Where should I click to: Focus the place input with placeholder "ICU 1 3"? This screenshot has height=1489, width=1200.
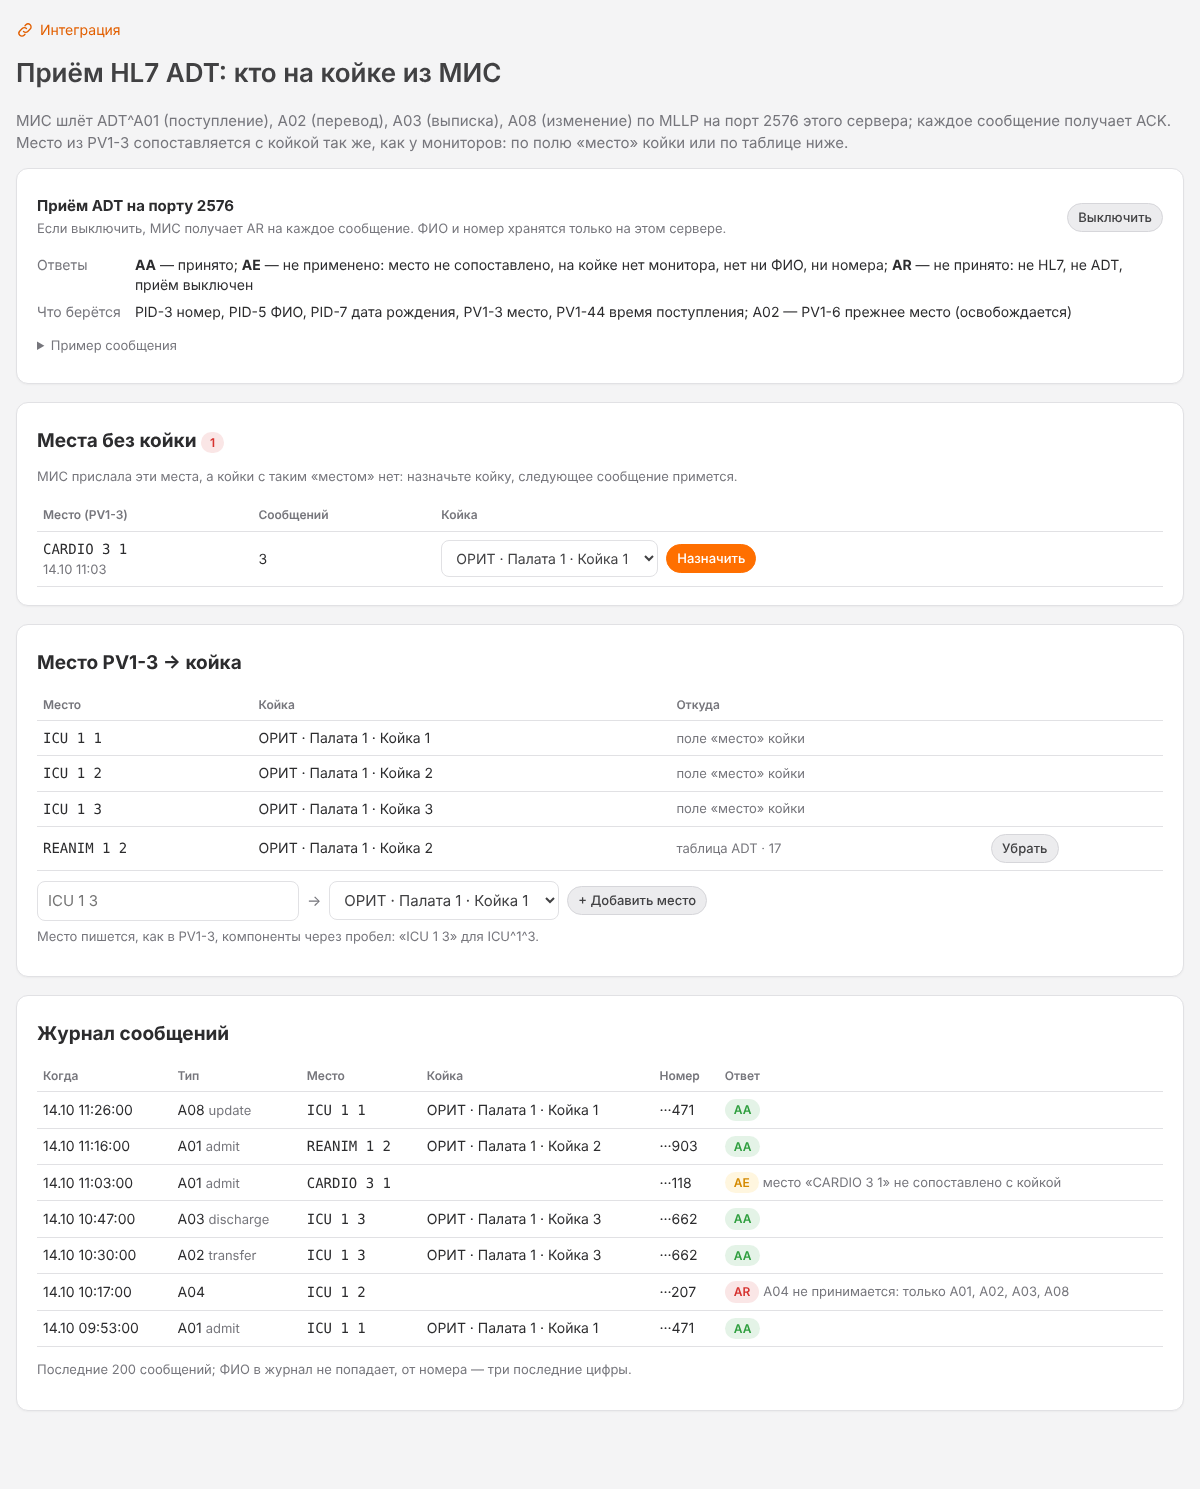tap(168, 901)
